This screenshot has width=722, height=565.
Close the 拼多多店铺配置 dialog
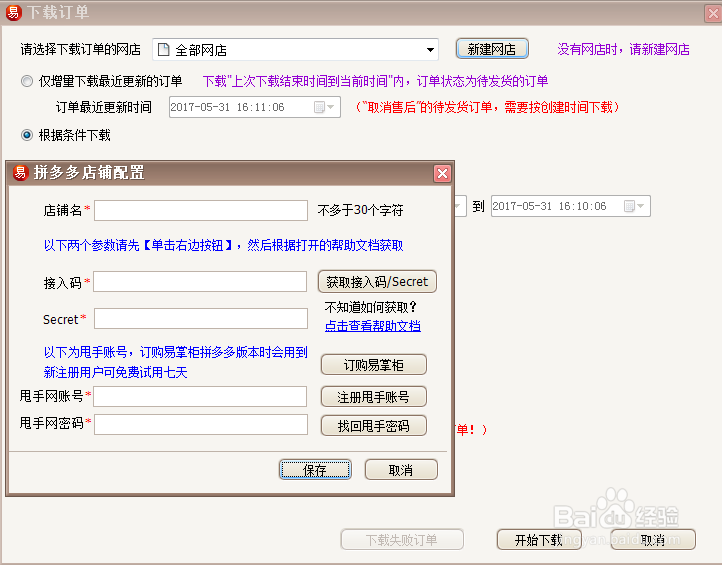[x=443, y=174]
